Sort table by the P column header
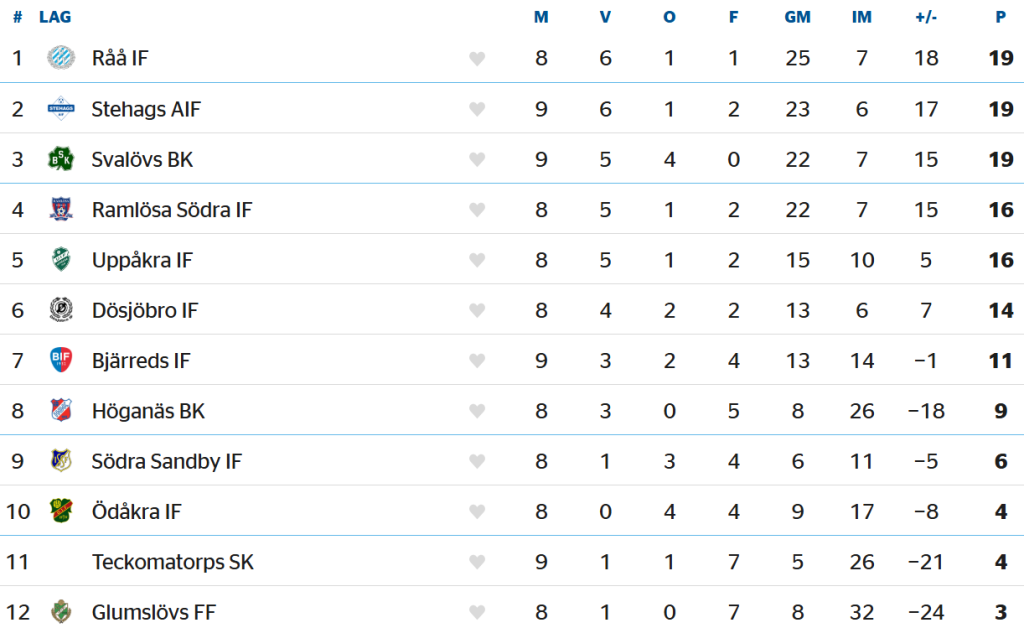This screenshot has width=1024, height=628. point(1000,17)
